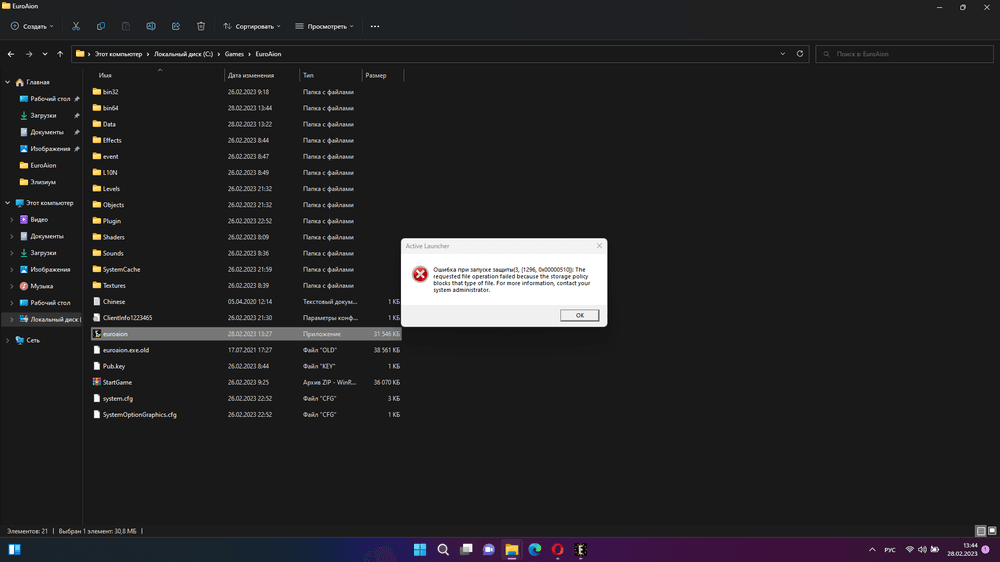
Task: Collapse the Этот компьютер tree section
Action: pos(8,203)
